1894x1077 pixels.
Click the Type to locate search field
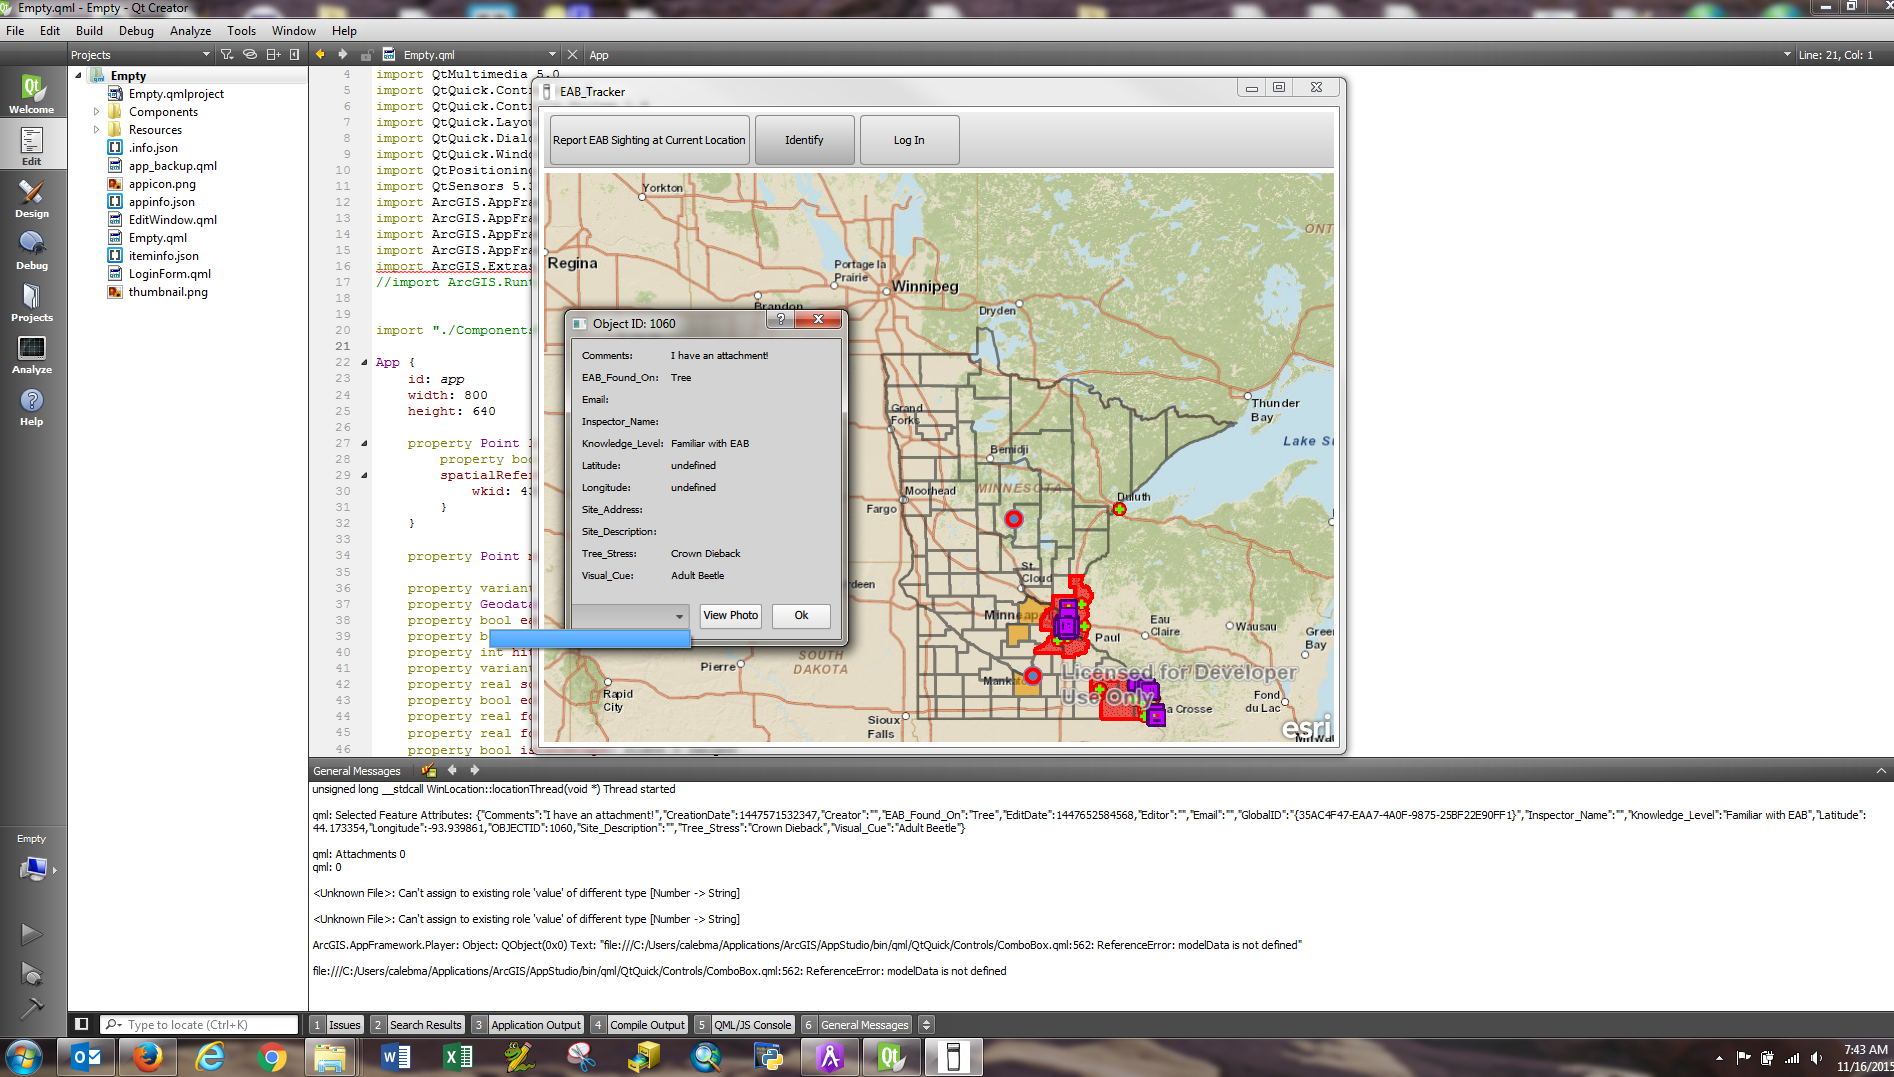click(x=200, y=1025)
